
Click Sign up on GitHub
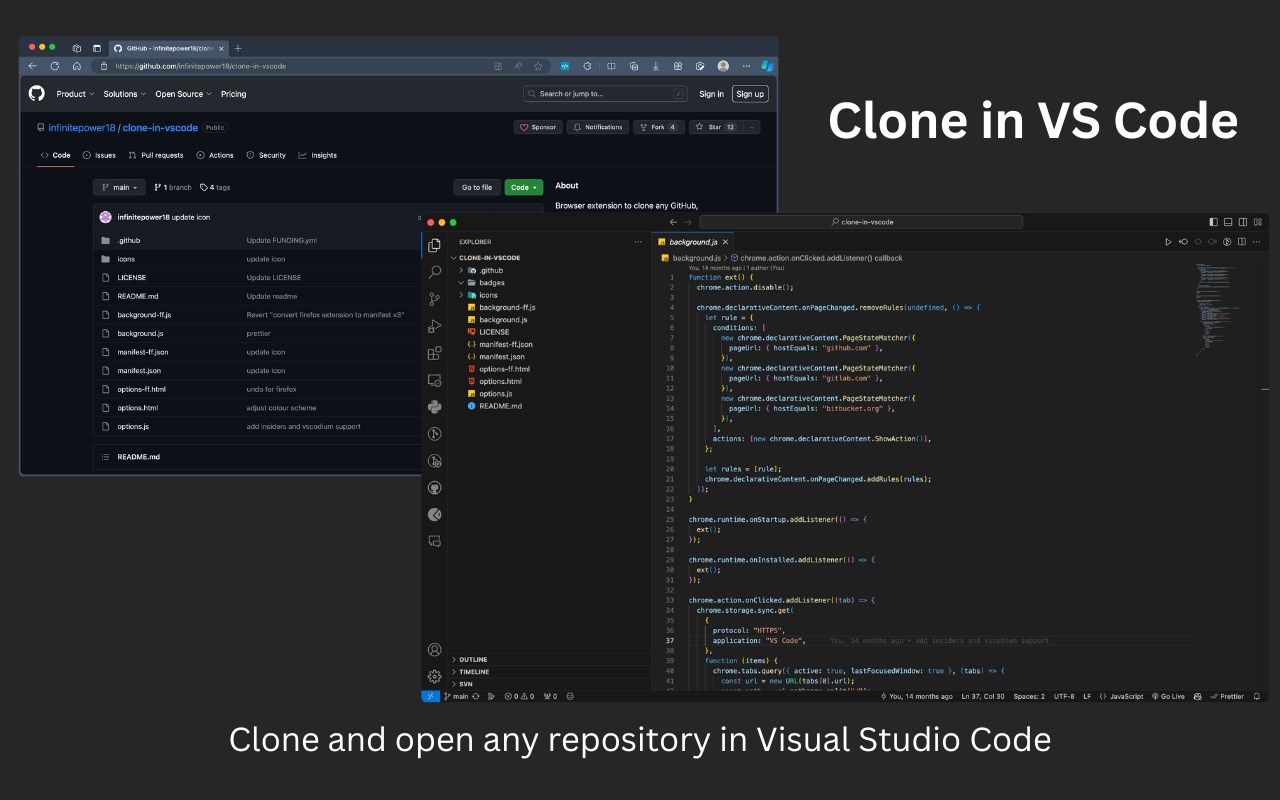(x=750, y=94)
